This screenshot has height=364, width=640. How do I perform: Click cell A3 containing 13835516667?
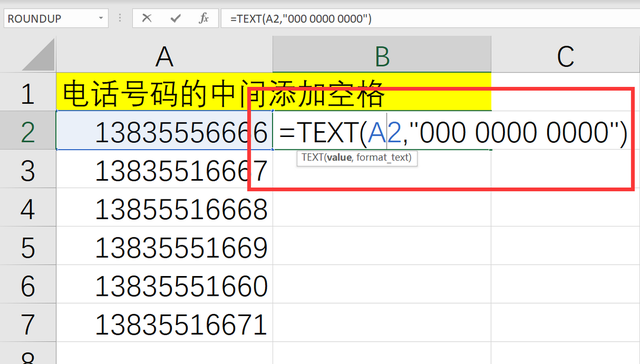click(164, 170)
